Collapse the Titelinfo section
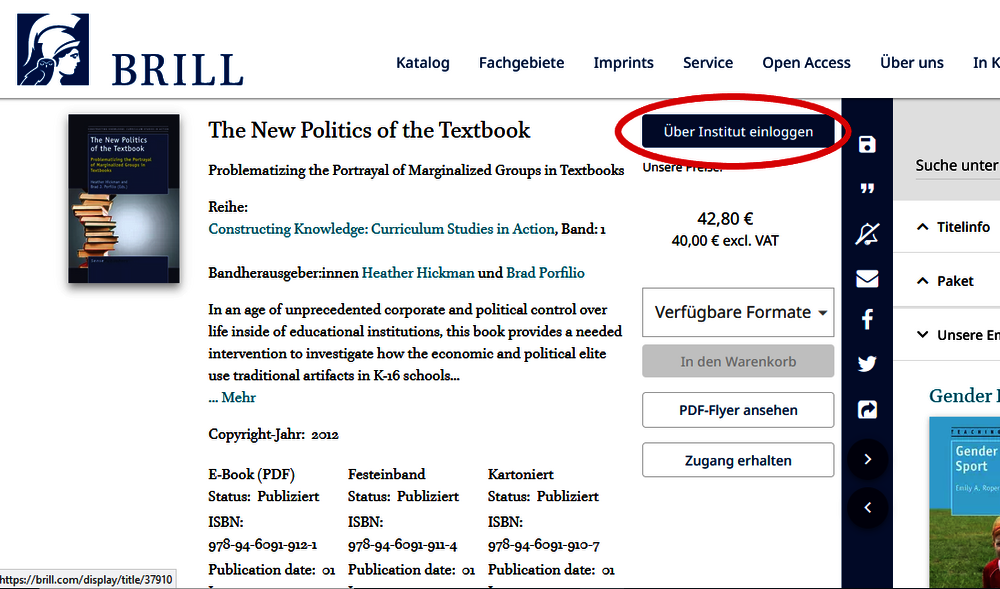This screenshot has height=589, width=1000. pyautogui.click(x=953, y=227)
